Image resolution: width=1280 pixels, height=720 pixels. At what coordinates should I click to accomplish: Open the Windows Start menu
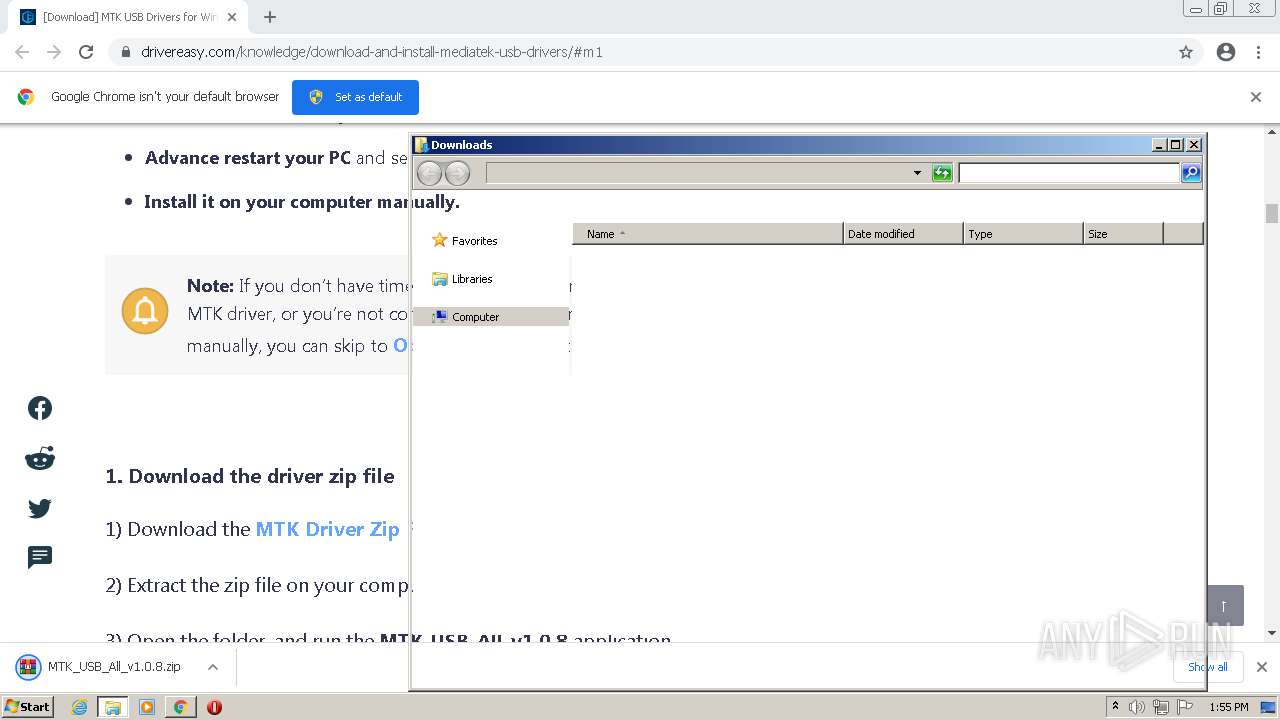click(28, 707)
